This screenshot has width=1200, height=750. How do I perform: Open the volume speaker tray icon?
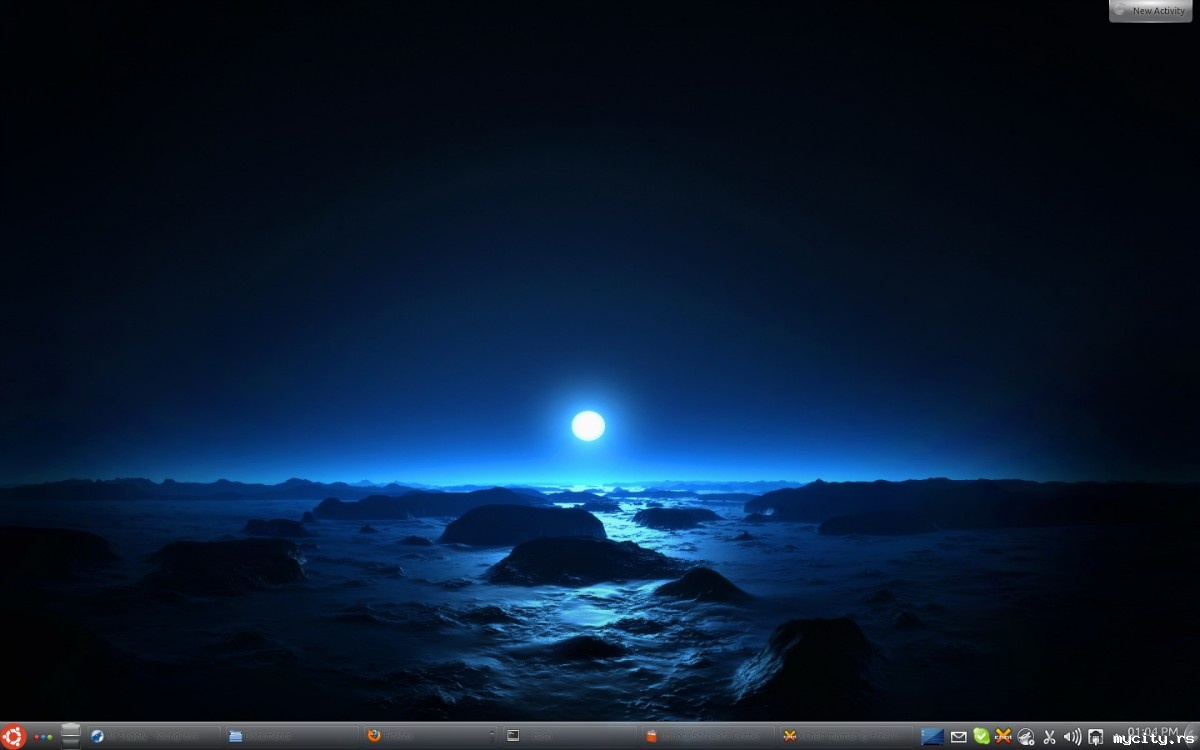coord(1072,737)
